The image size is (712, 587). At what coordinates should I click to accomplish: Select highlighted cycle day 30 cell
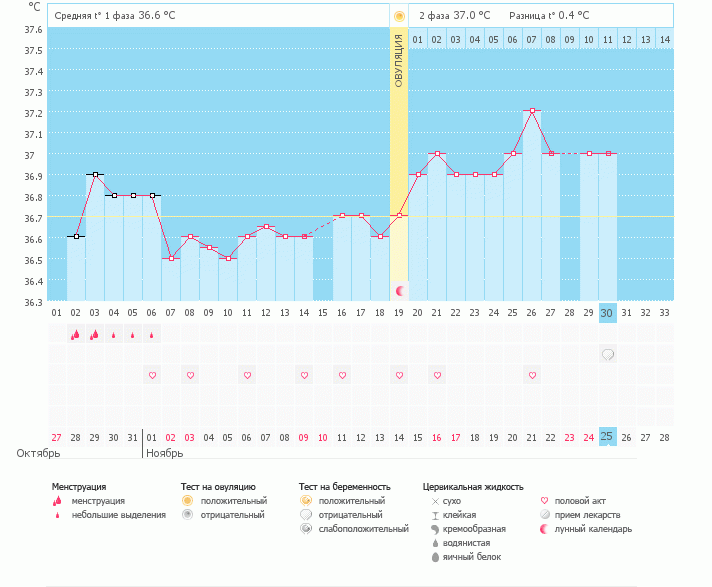[607, 313]
